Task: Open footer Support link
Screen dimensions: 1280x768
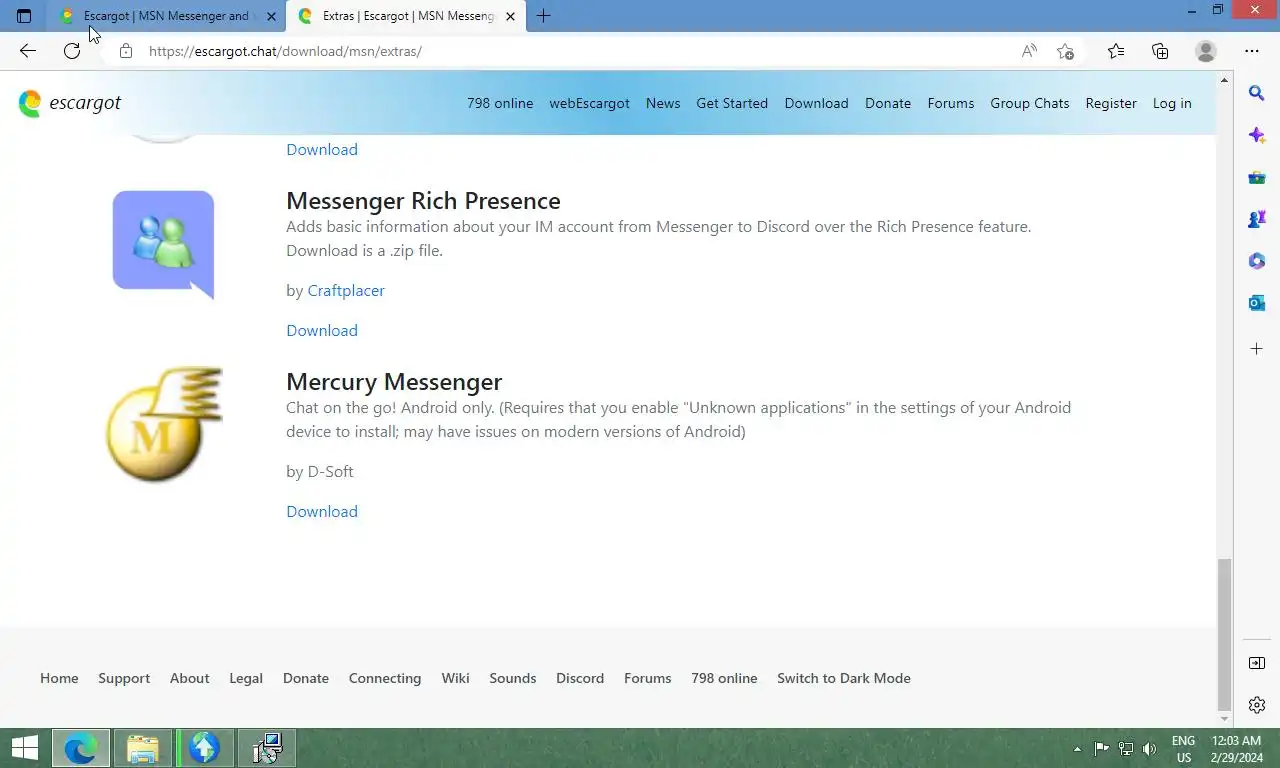Action: (124, 678)
